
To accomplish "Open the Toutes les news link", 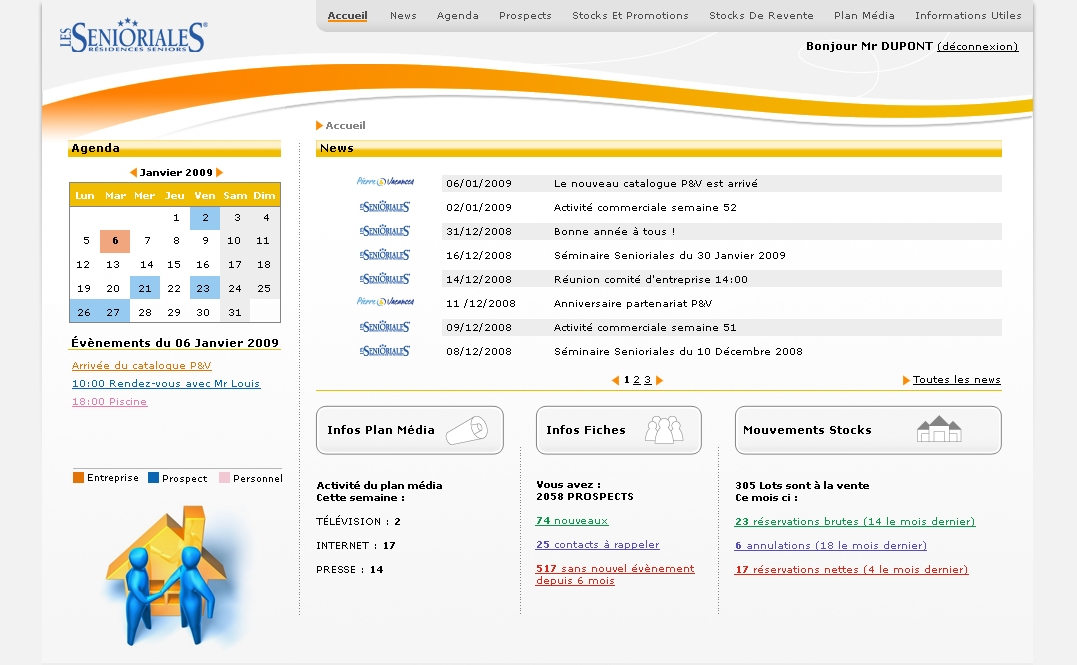I will pos(956,380).
